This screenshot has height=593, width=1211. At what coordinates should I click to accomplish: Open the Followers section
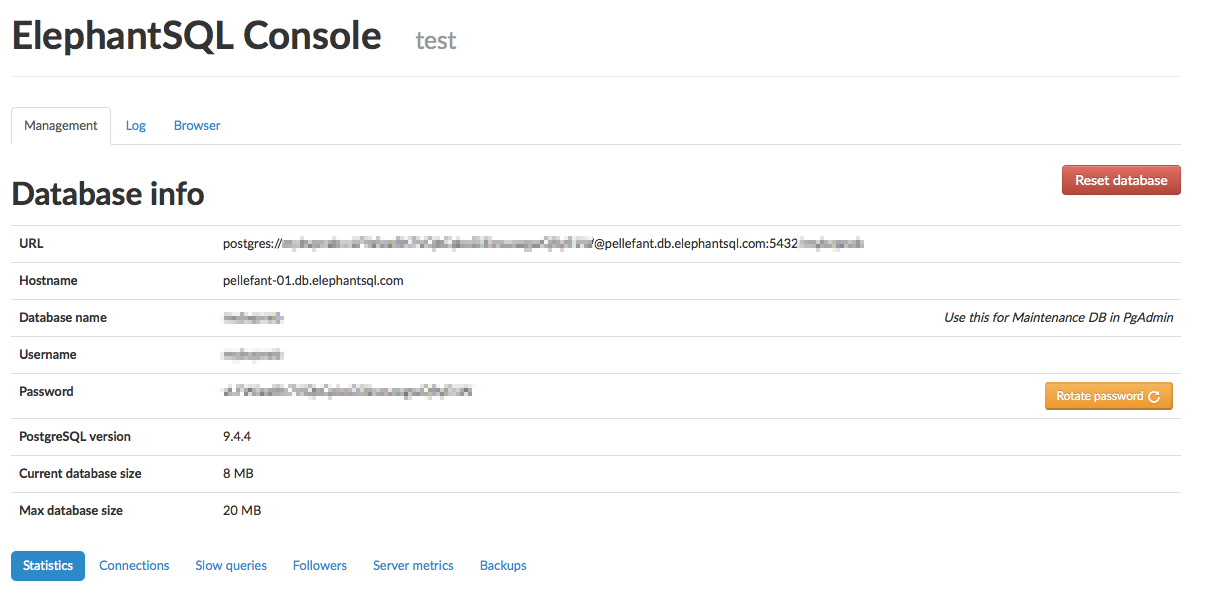pos(319,565)
